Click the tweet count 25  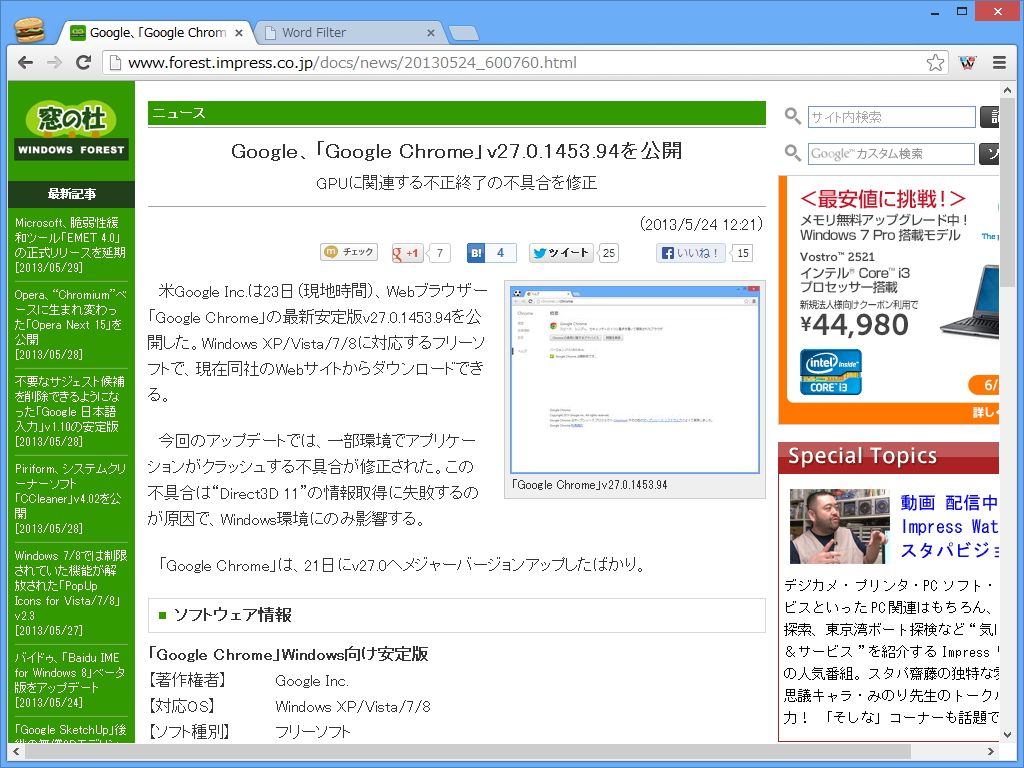pyautogui.click(x=609, y=253)
